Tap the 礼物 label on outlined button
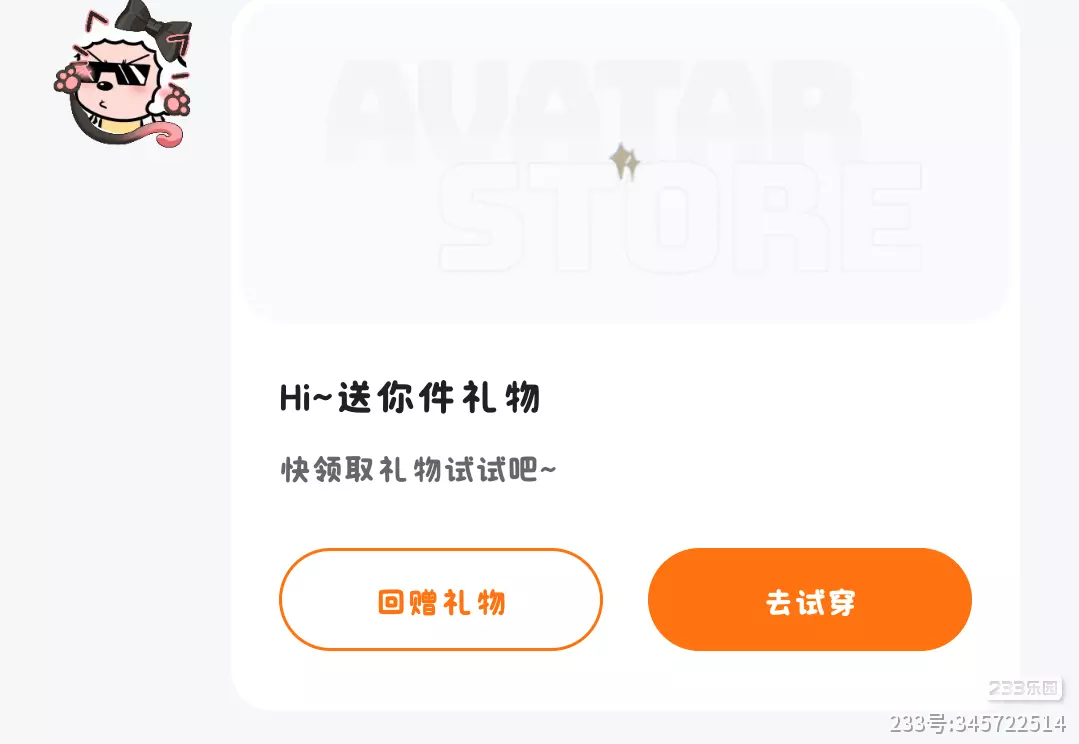The height and width of the screenshot is (744, 1079). [474, 602]
